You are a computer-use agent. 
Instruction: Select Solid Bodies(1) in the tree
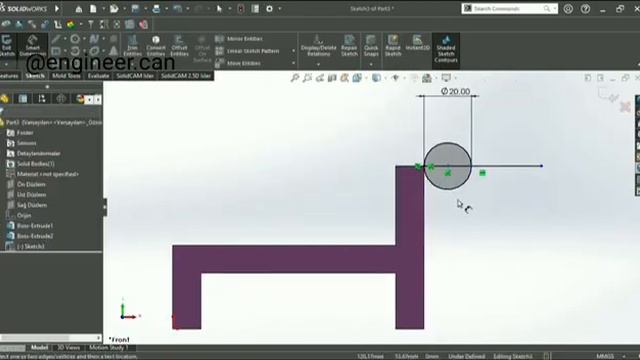click(x=31, y=164)
